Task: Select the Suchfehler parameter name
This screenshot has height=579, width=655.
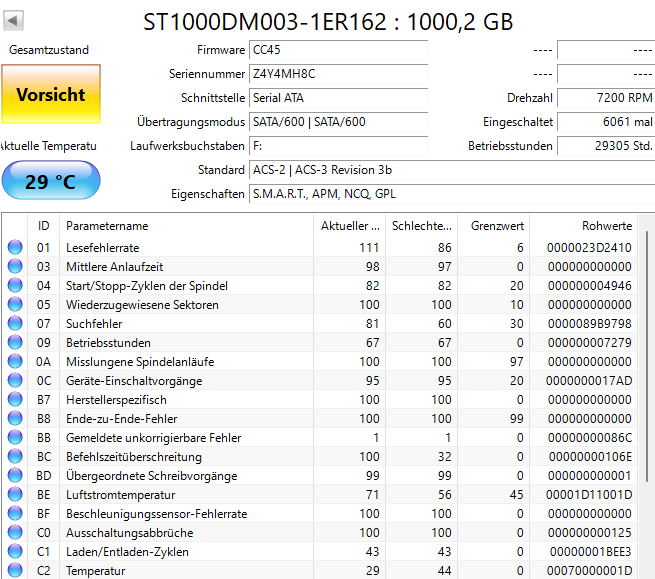Action: coord(94,324)
